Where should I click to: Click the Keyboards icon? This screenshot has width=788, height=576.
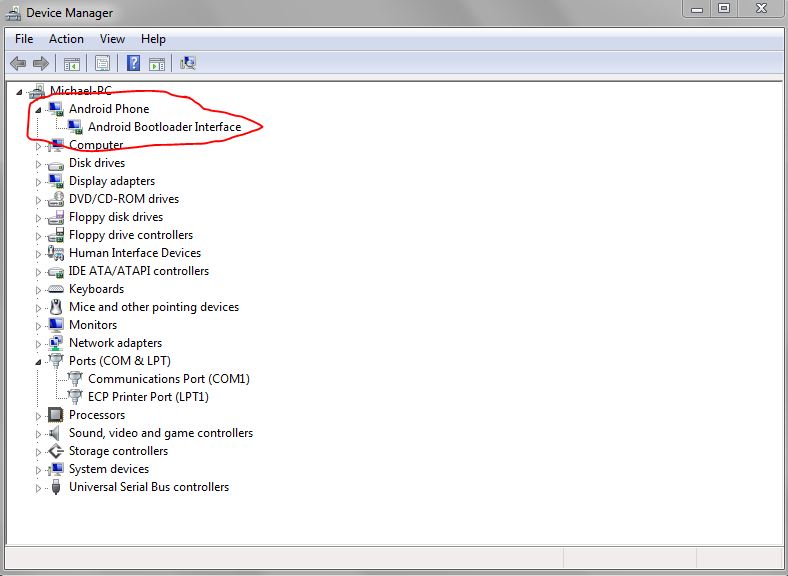[x=55, y=289]
